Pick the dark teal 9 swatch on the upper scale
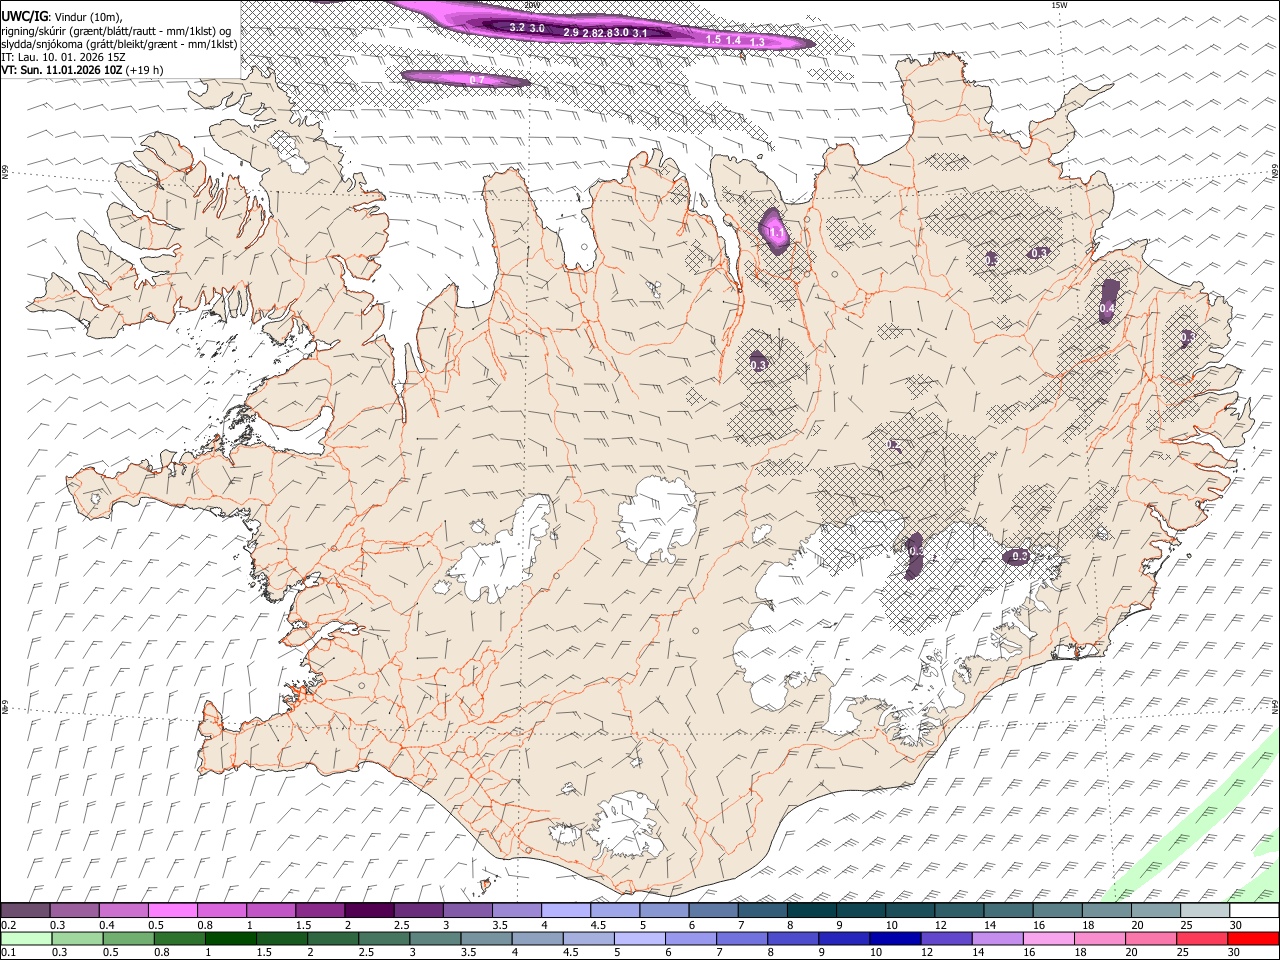The width and height of the screenshot is (1280, 960). click(x=812, y=910)
